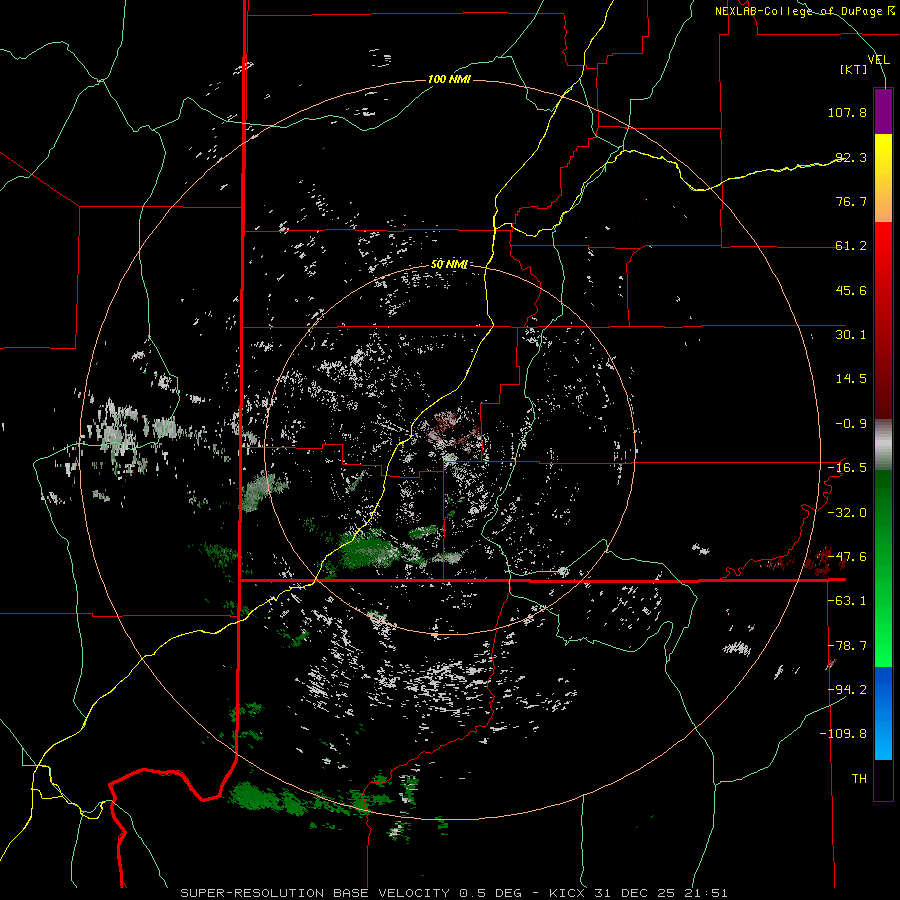The height and width of the screenshot is (900, 900).
Task: Click the Super-Resolution Base Velocity caption
Action: tap(453, 893)
